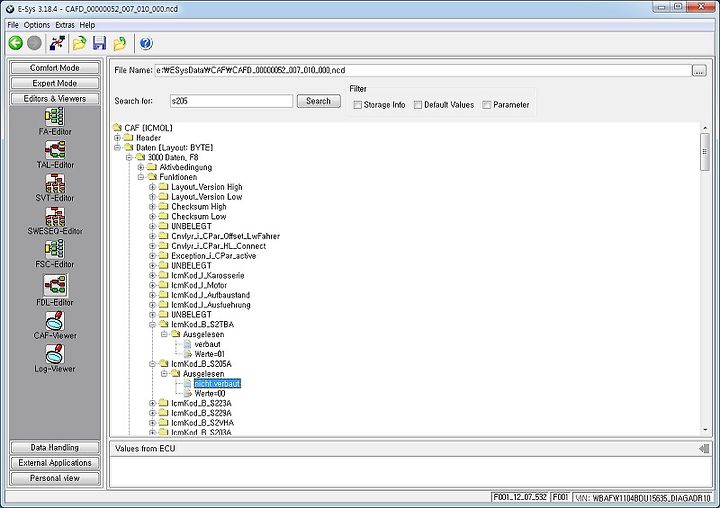720x508 pixels.
Task: Select the IcmKod_I_Ausfuehrung tree item
Action: 211,305
